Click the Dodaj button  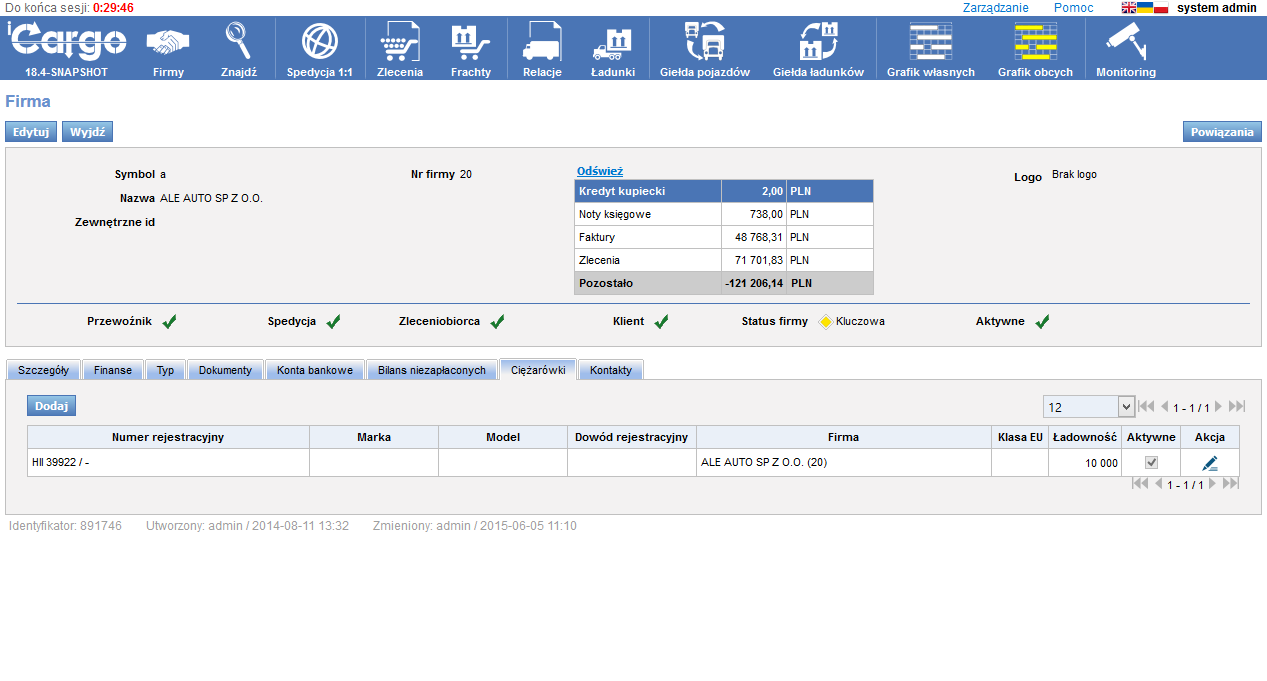tap(51, 405)
